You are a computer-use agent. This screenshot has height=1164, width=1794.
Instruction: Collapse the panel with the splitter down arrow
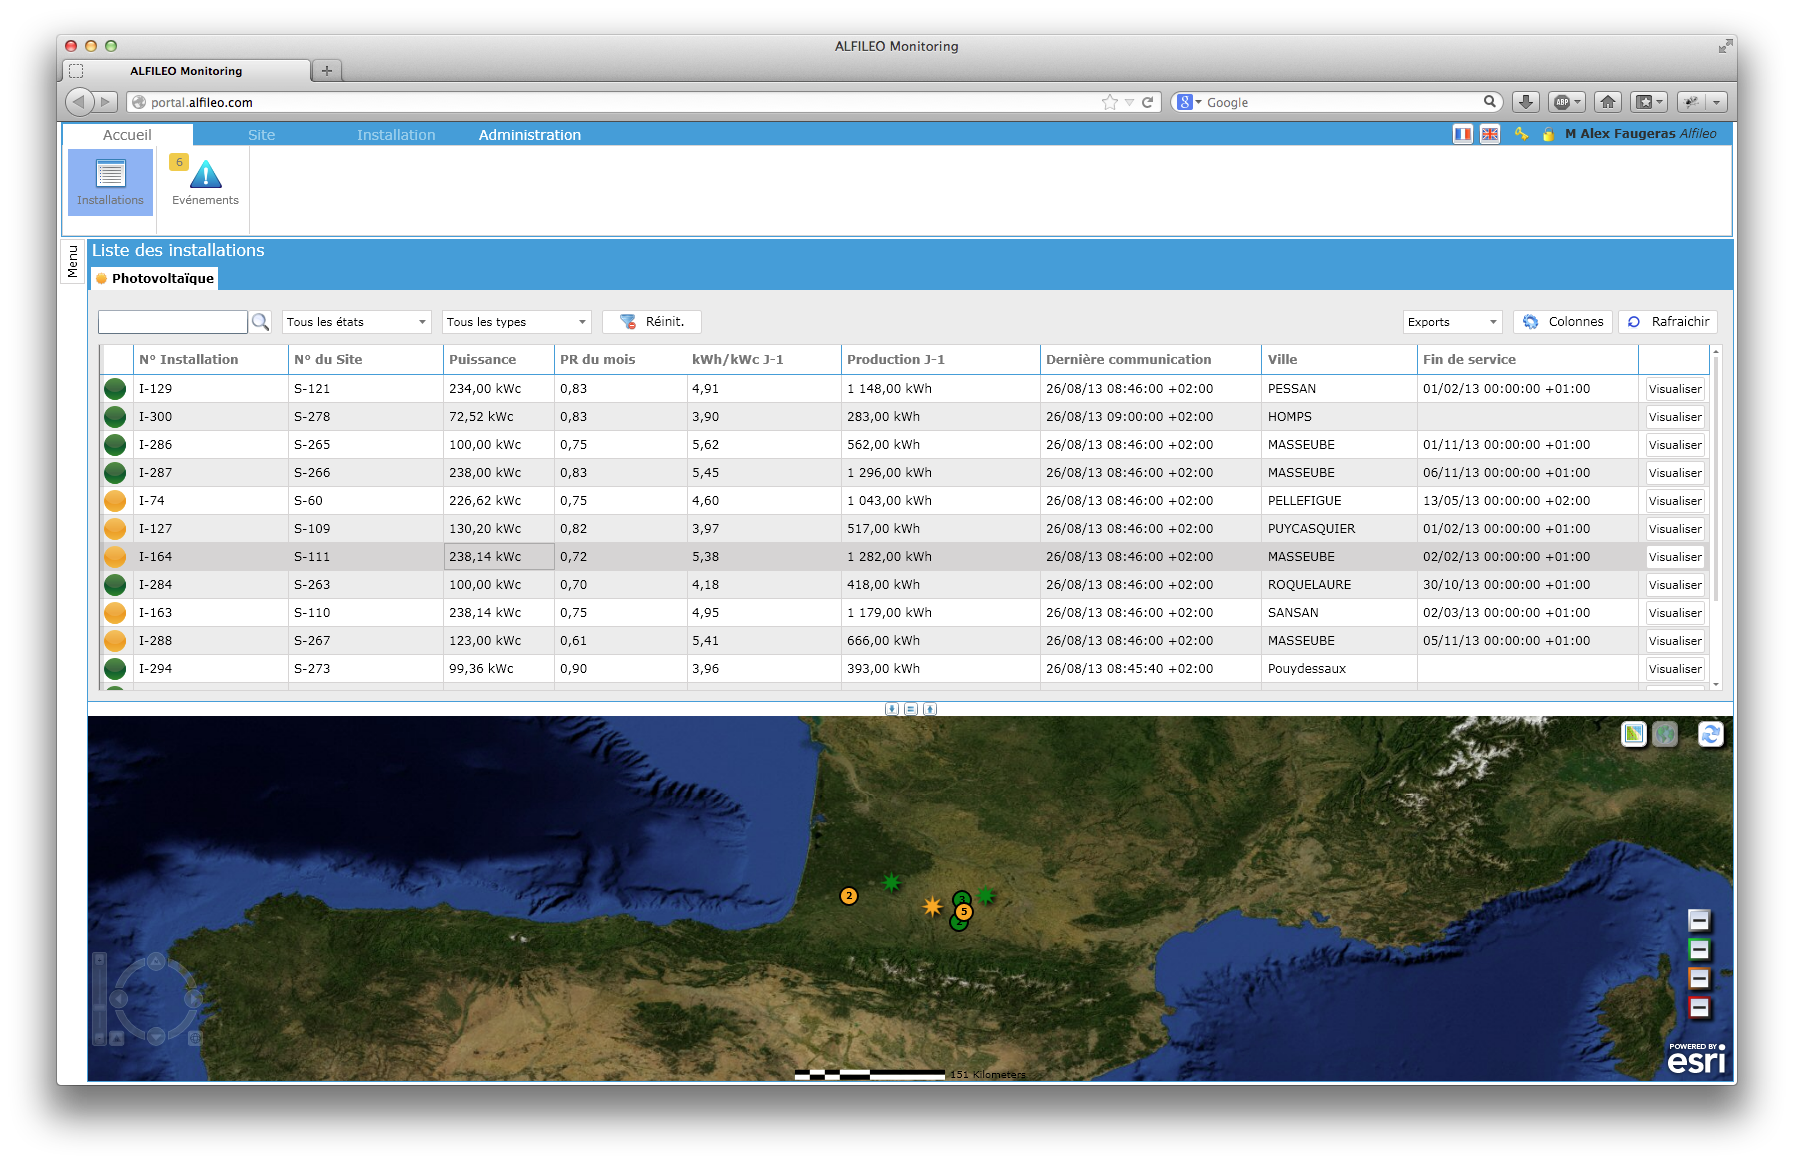tap(892, 709)
